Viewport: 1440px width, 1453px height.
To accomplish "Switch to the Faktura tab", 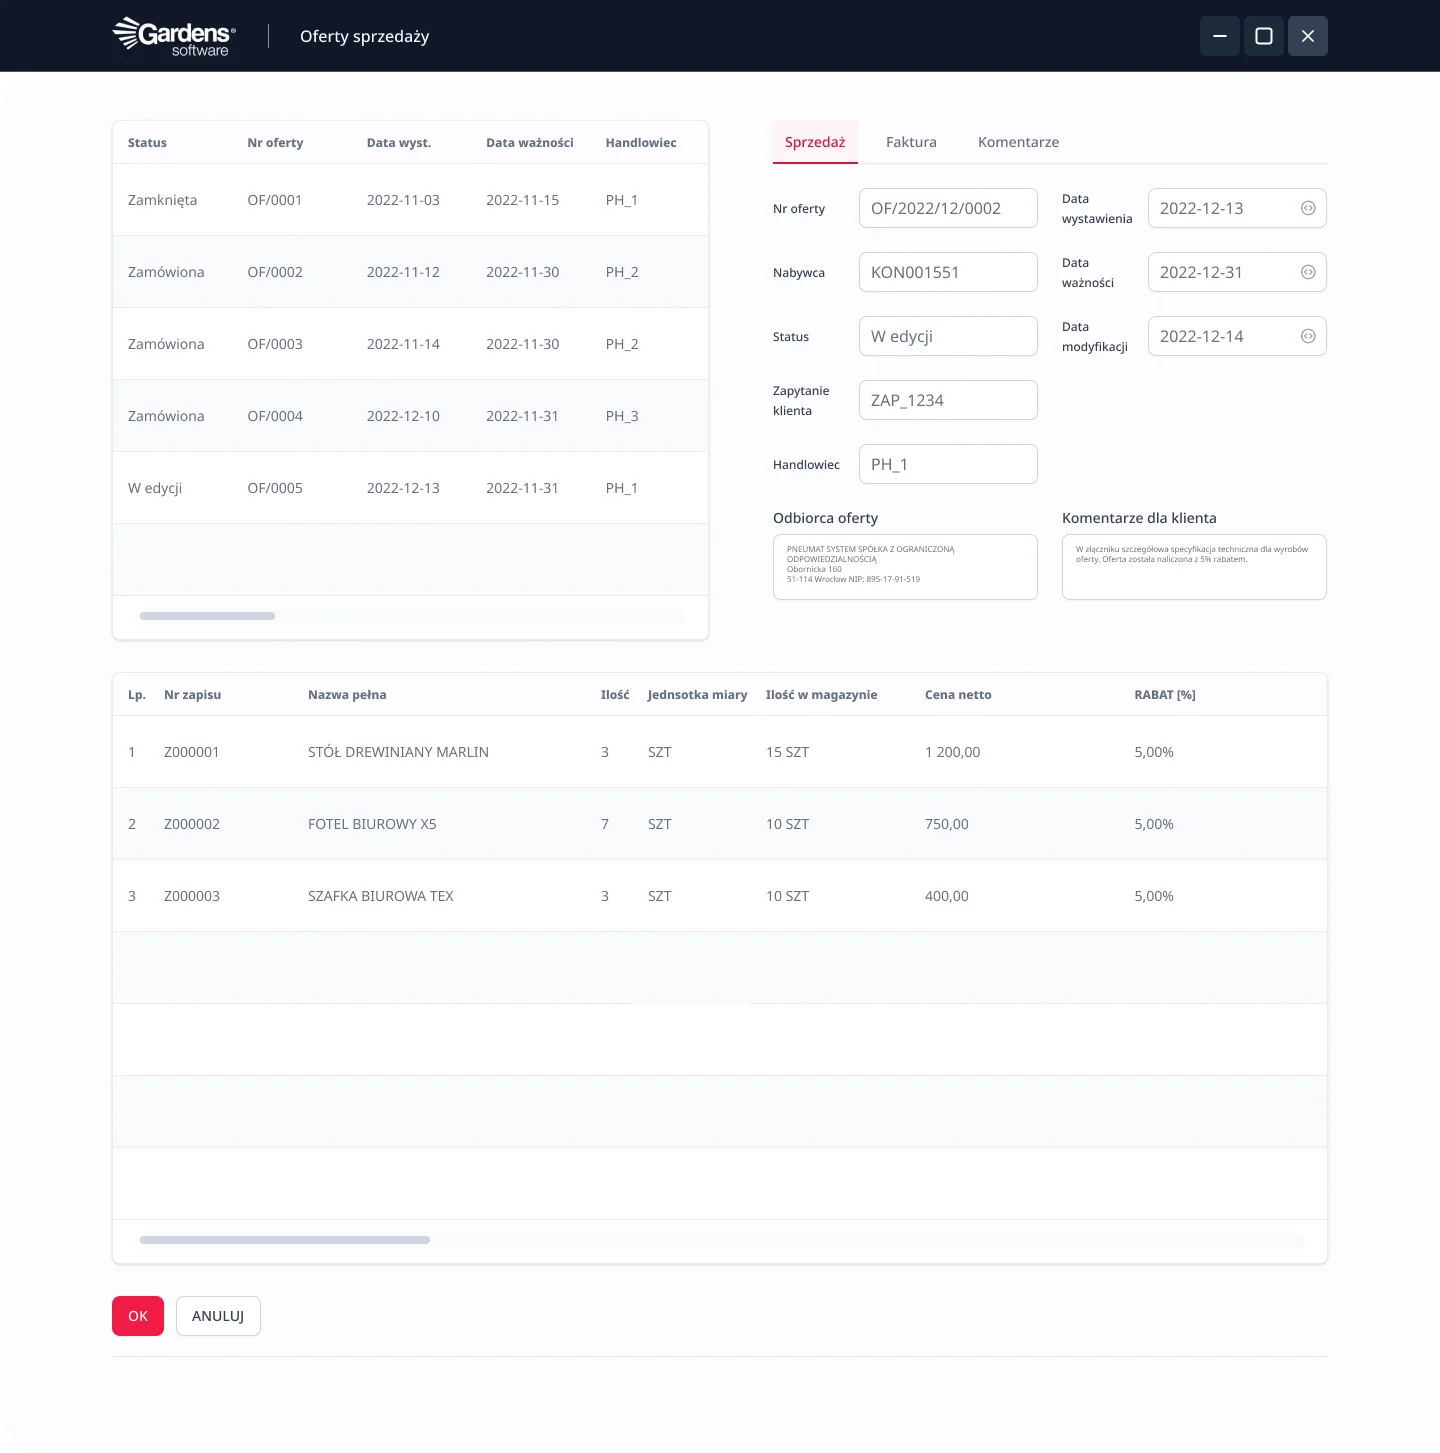I will pos(911,142).
